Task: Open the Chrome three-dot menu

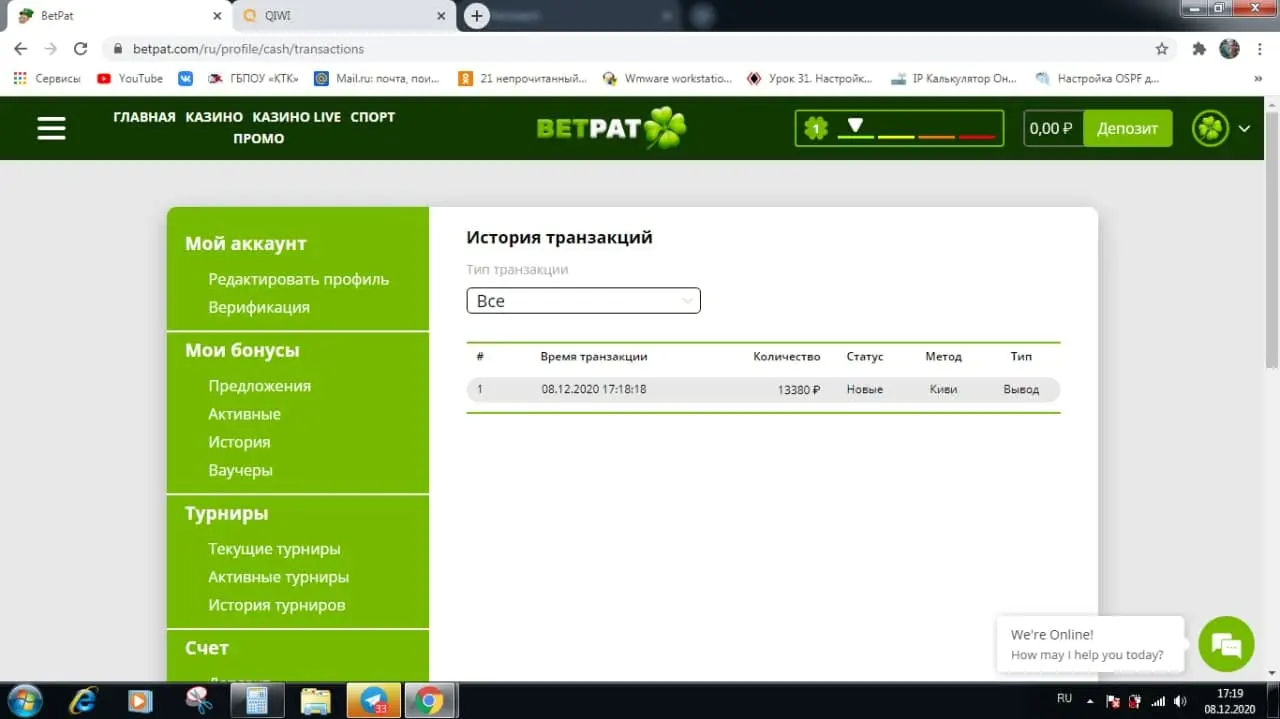Action: tap(1259, 48)
